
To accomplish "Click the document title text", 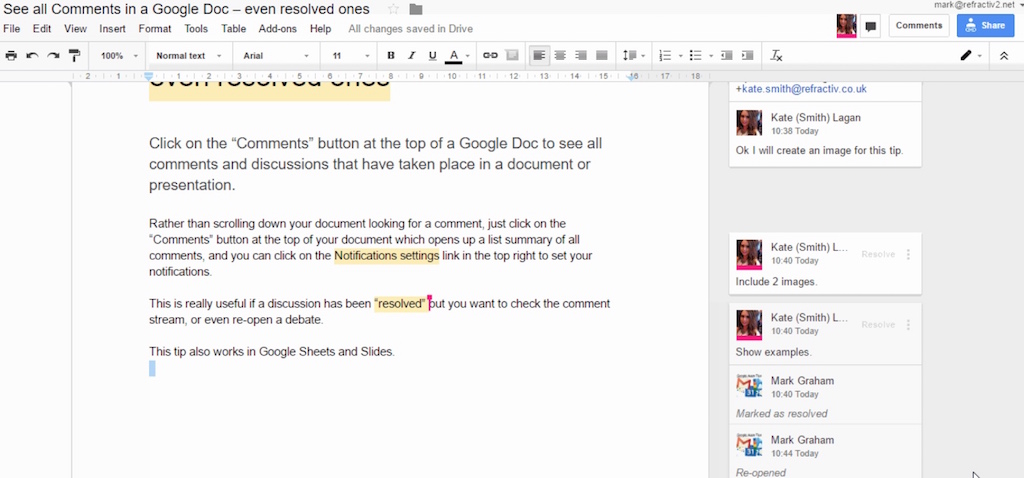I will [186, 9].
